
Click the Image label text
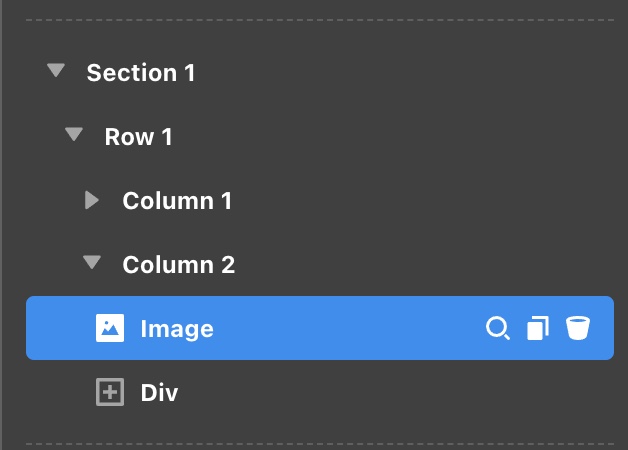point(177,329)
